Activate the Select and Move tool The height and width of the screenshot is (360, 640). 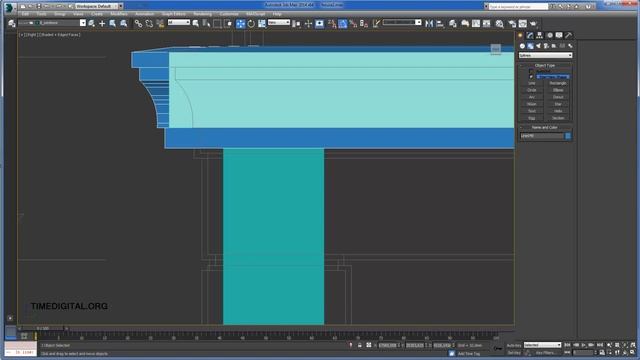[x=240, y=24]
